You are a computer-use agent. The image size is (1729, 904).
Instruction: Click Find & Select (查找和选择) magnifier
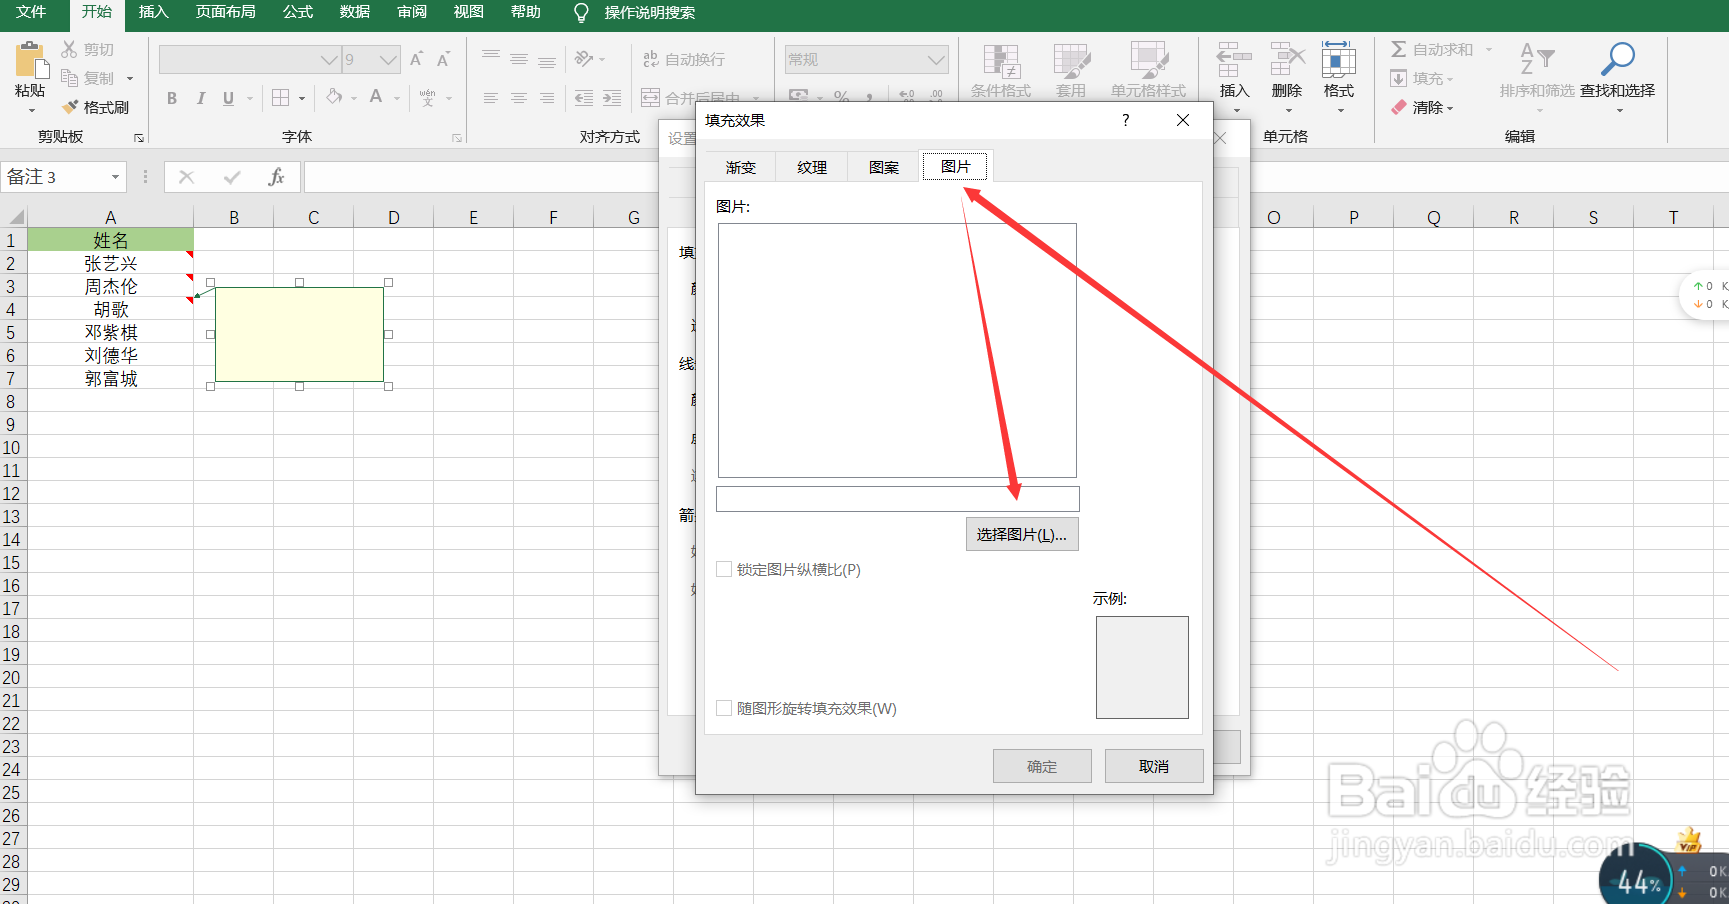pyautogui.click(x=1617, y=59)
